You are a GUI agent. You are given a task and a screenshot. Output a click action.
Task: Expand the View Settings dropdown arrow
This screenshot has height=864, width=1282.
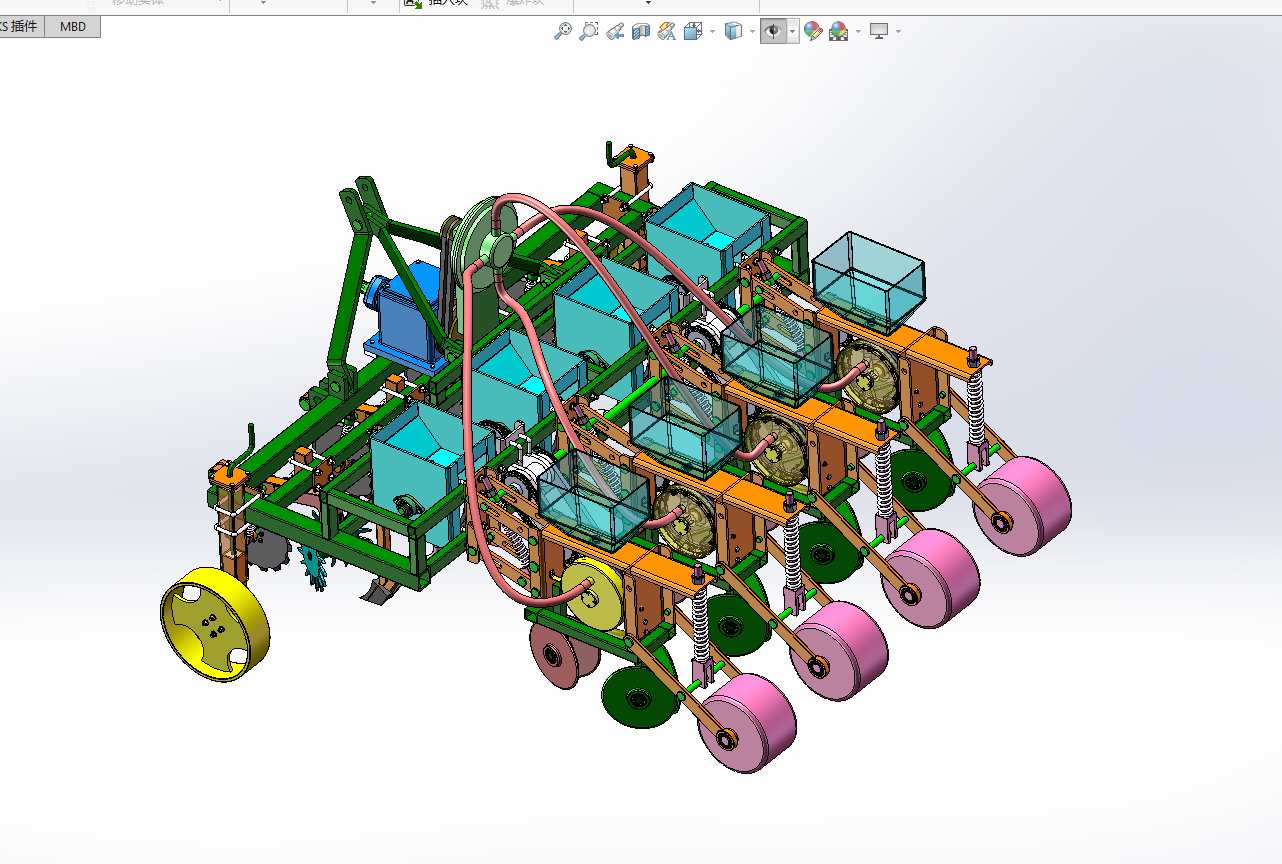(898, 31)
